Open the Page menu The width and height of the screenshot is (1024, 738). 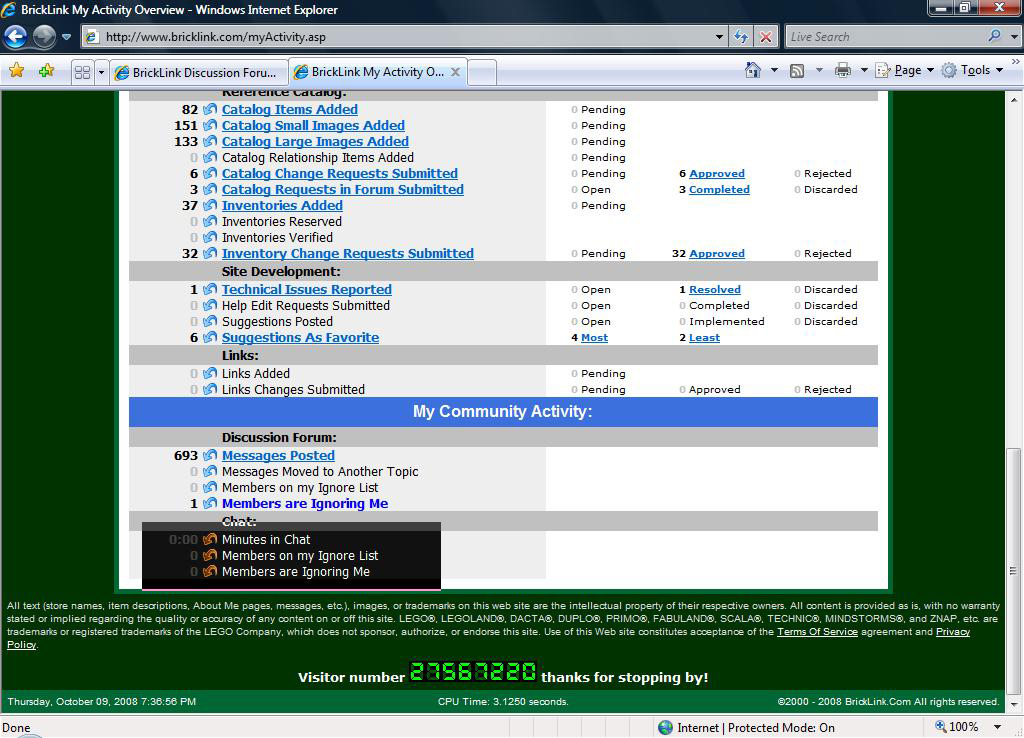coord(904,70)
